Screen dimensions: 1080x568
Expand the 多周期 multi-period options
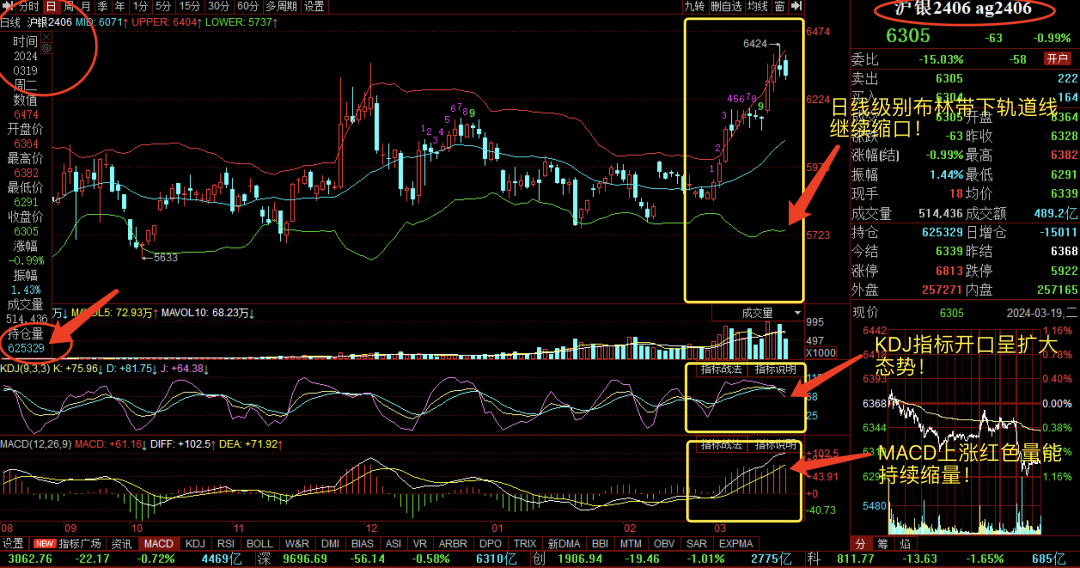pos(281,6)
